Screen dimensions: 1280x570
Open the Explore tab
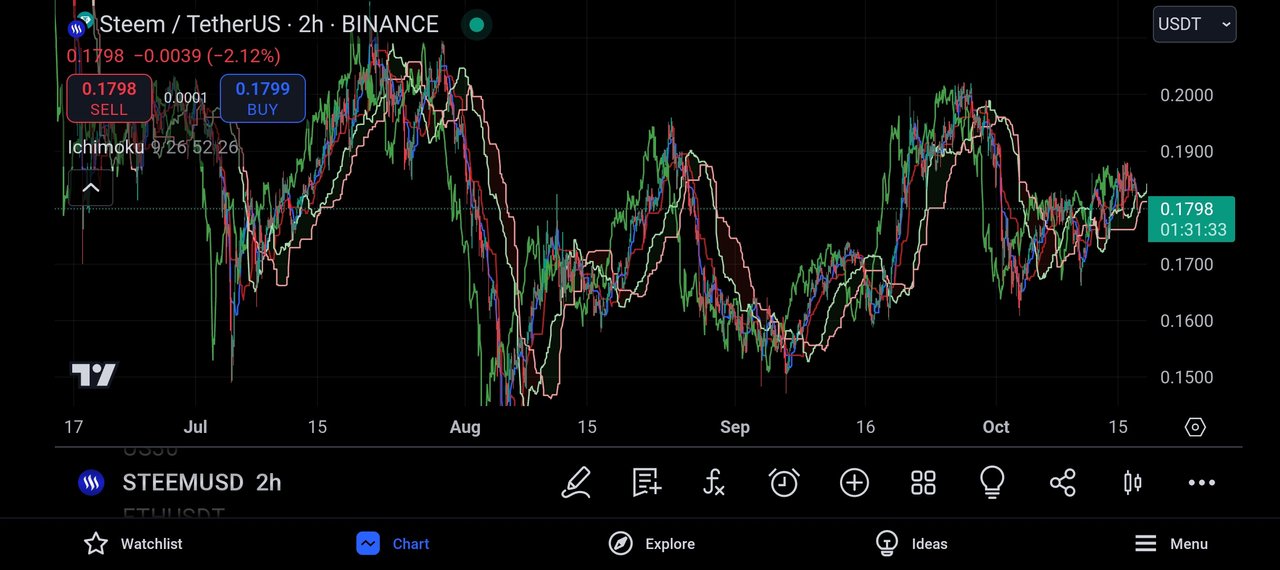(652, 544)
